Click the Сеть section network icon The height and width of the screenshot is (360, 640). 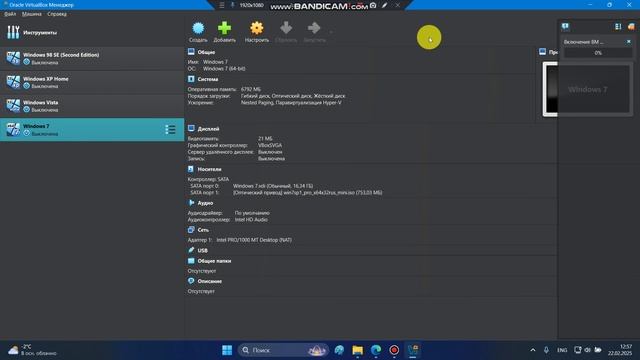point(191,230)
